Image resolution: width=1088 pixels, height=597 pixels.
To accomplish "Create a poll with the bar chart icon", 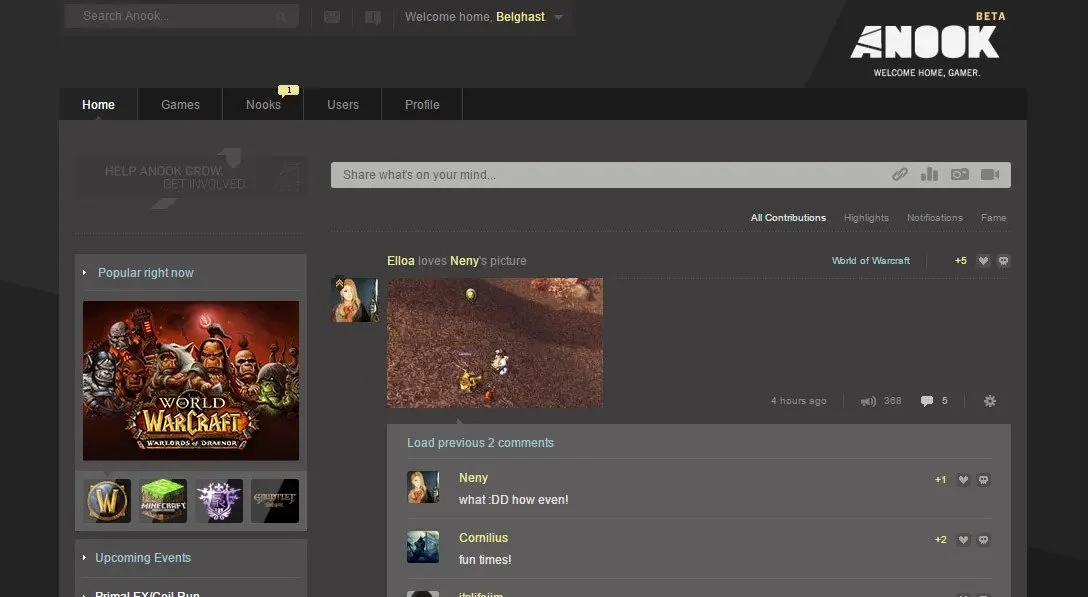I will [x=929, y=174].
